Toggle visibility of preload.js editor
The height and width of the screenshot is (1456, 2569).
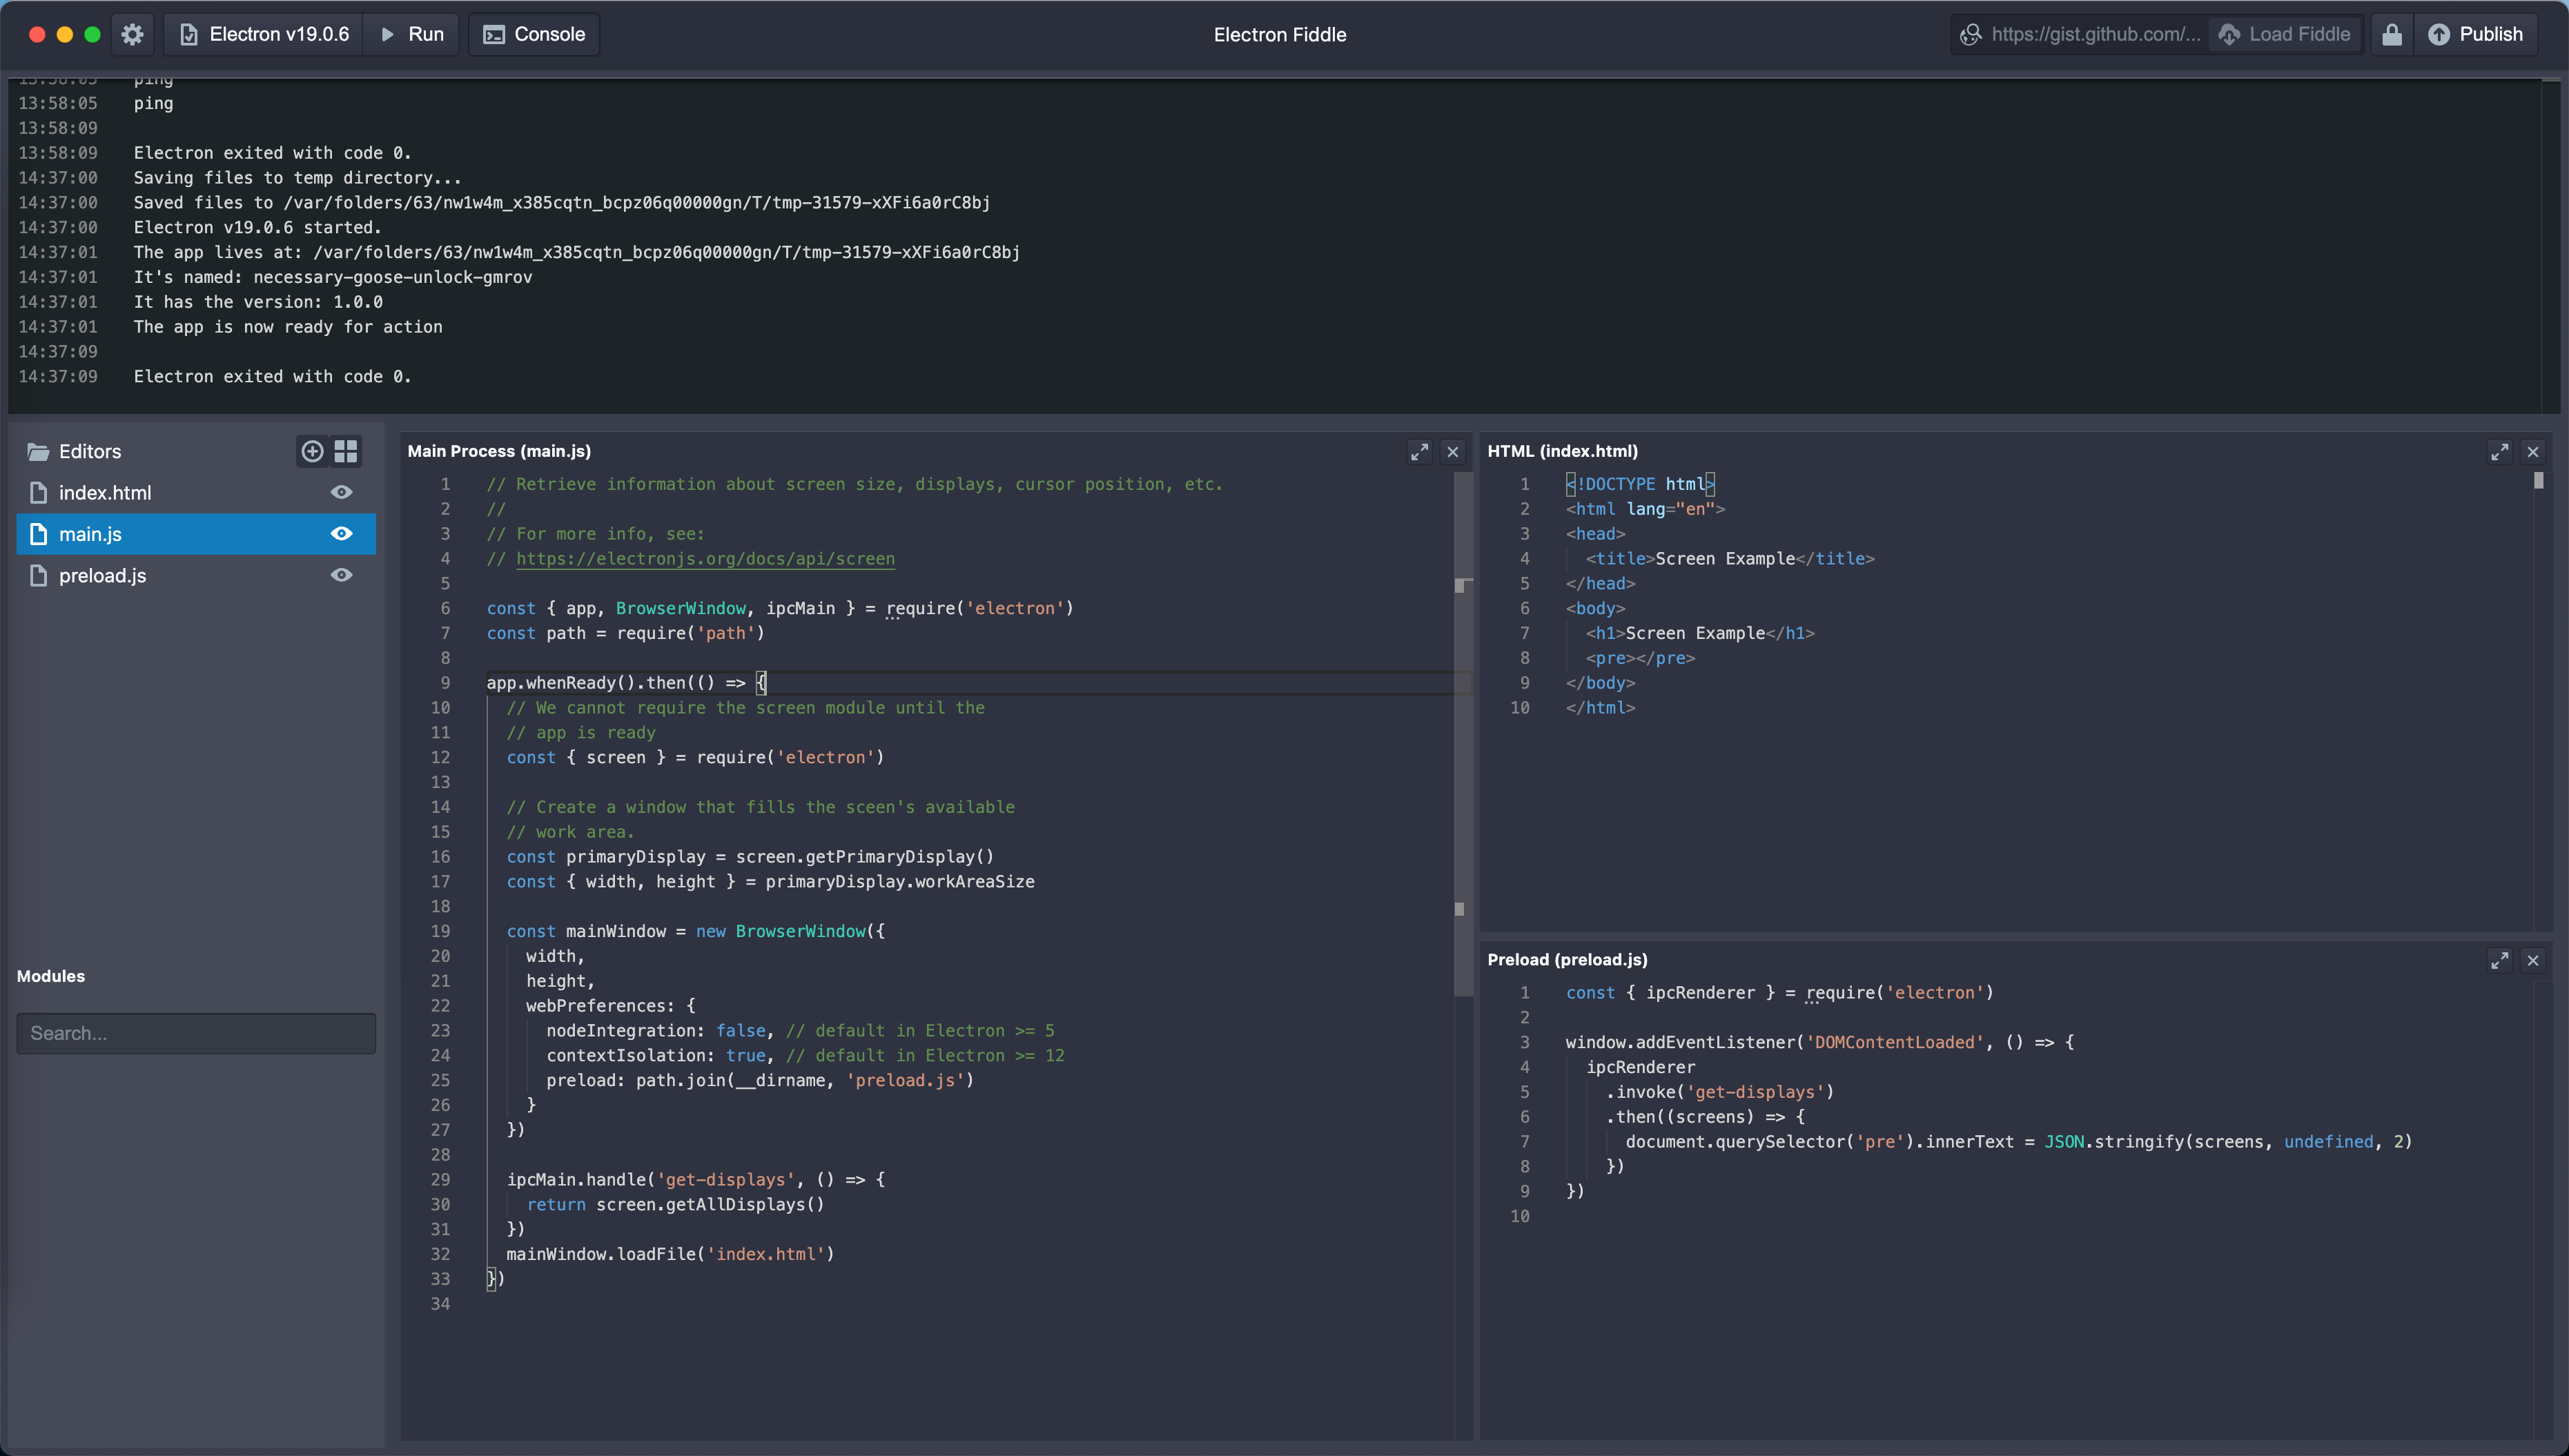click(341, 575)
